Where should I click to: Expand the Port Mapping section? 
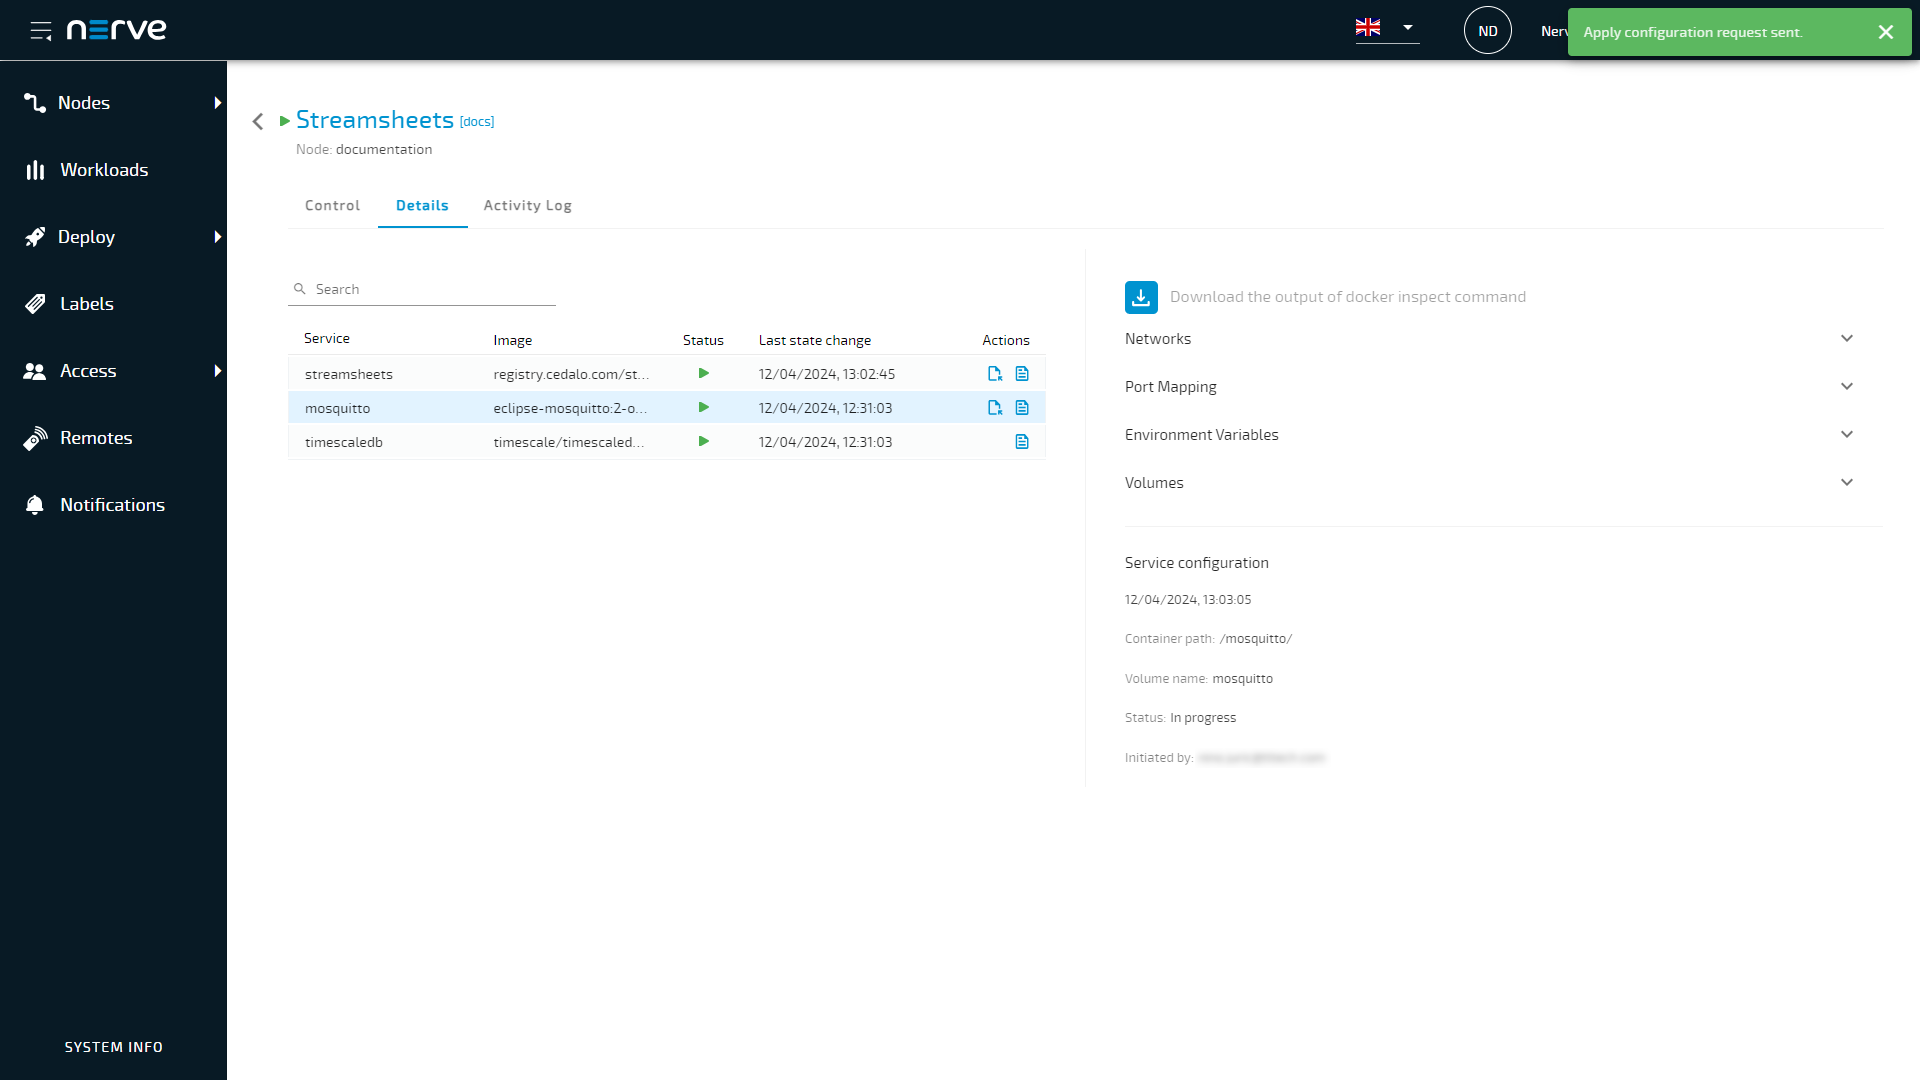[x=1846, y=387]
